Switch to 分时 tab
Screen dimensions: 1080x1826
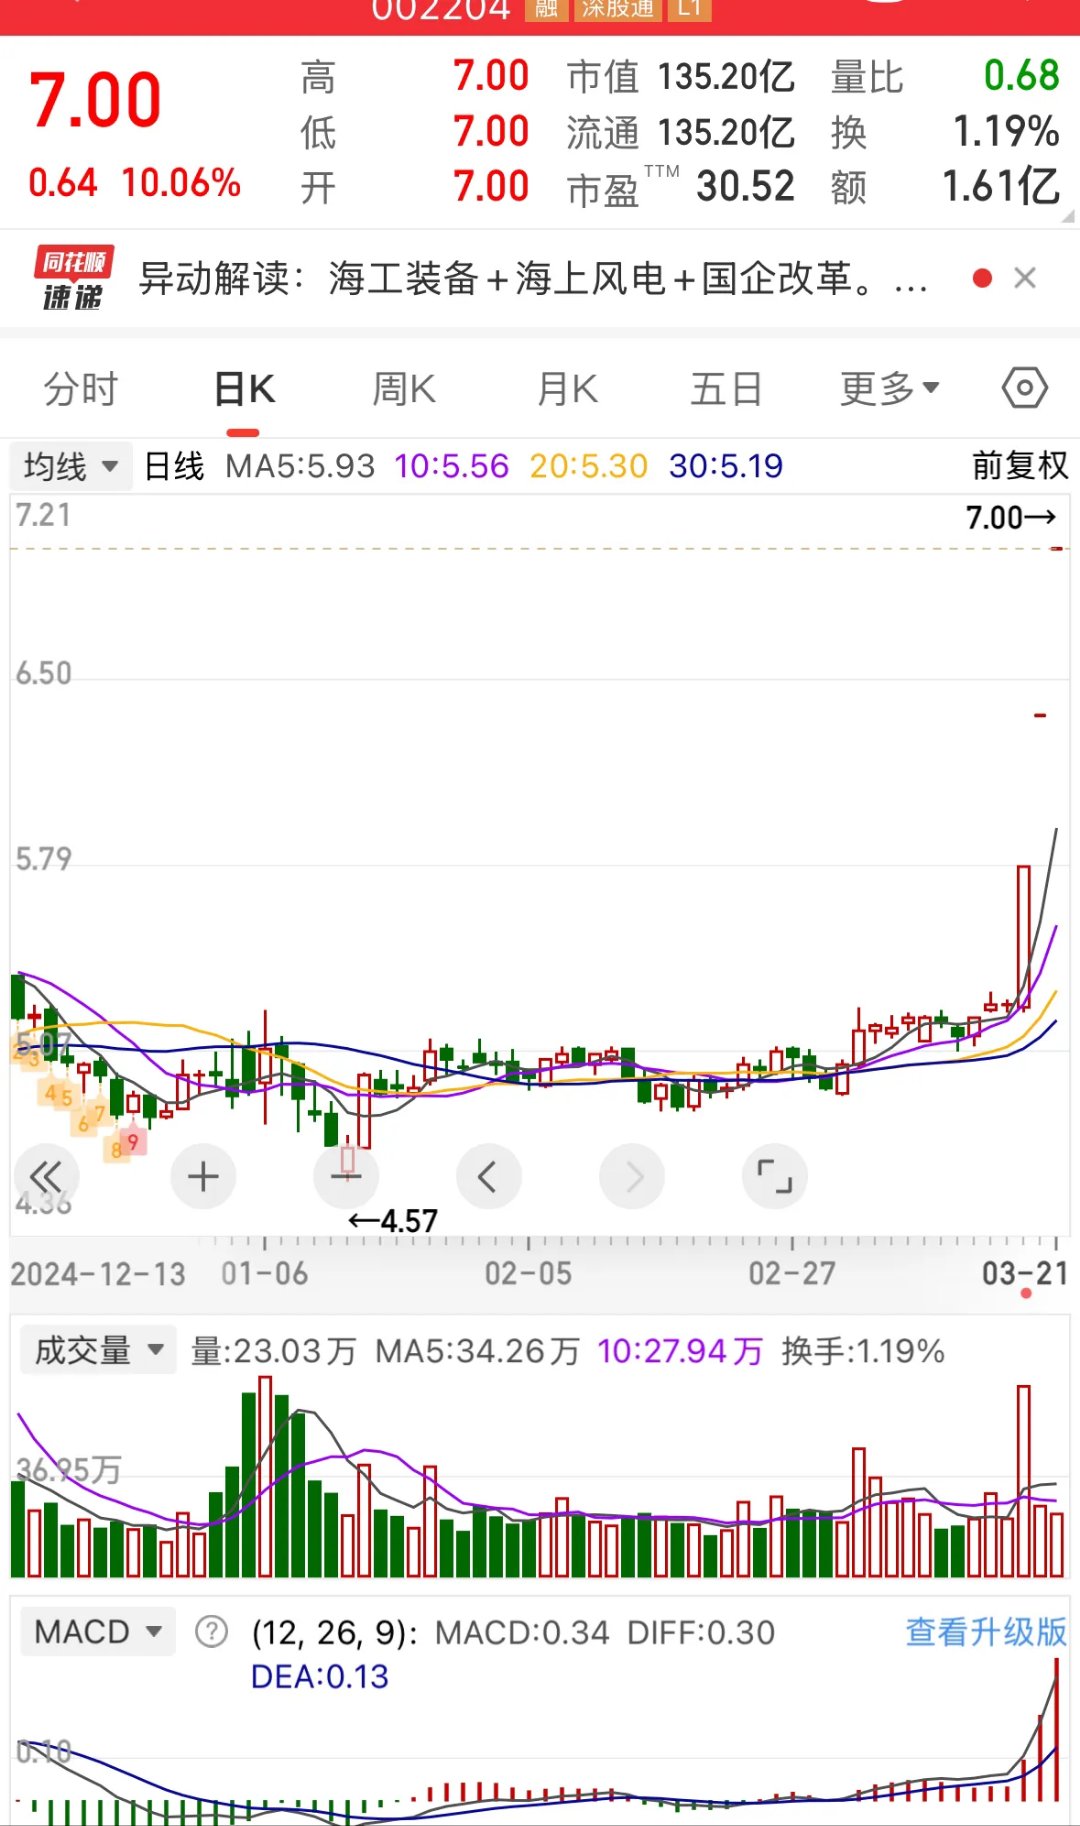click(81, 389)
